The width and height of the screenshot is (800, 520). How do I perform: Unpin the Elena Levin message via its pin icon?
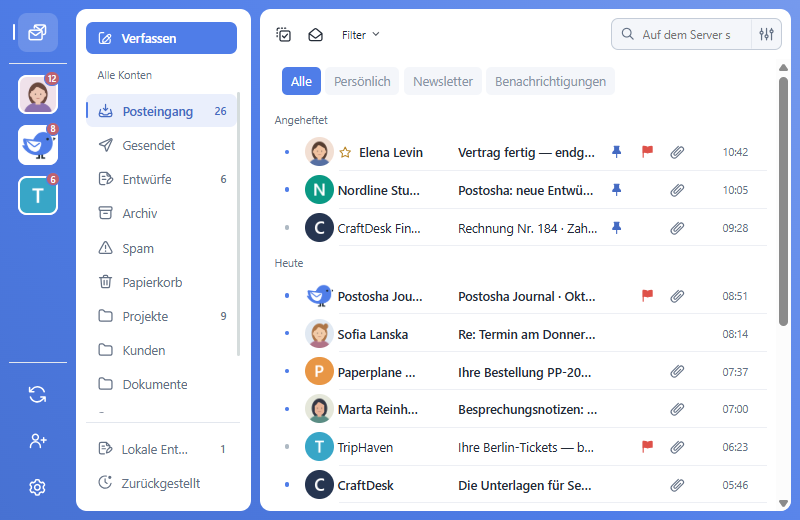point(616,152)
